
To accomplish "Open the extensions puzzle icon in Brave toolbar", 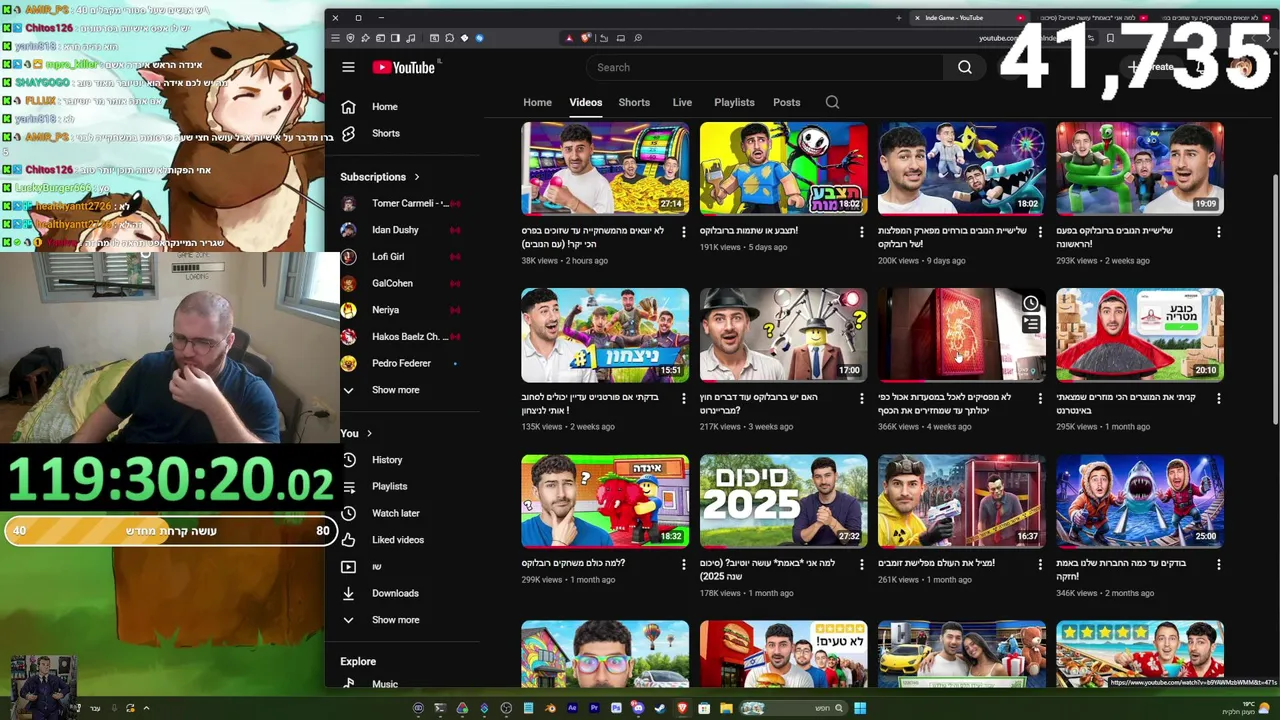I will coord(449,38).
